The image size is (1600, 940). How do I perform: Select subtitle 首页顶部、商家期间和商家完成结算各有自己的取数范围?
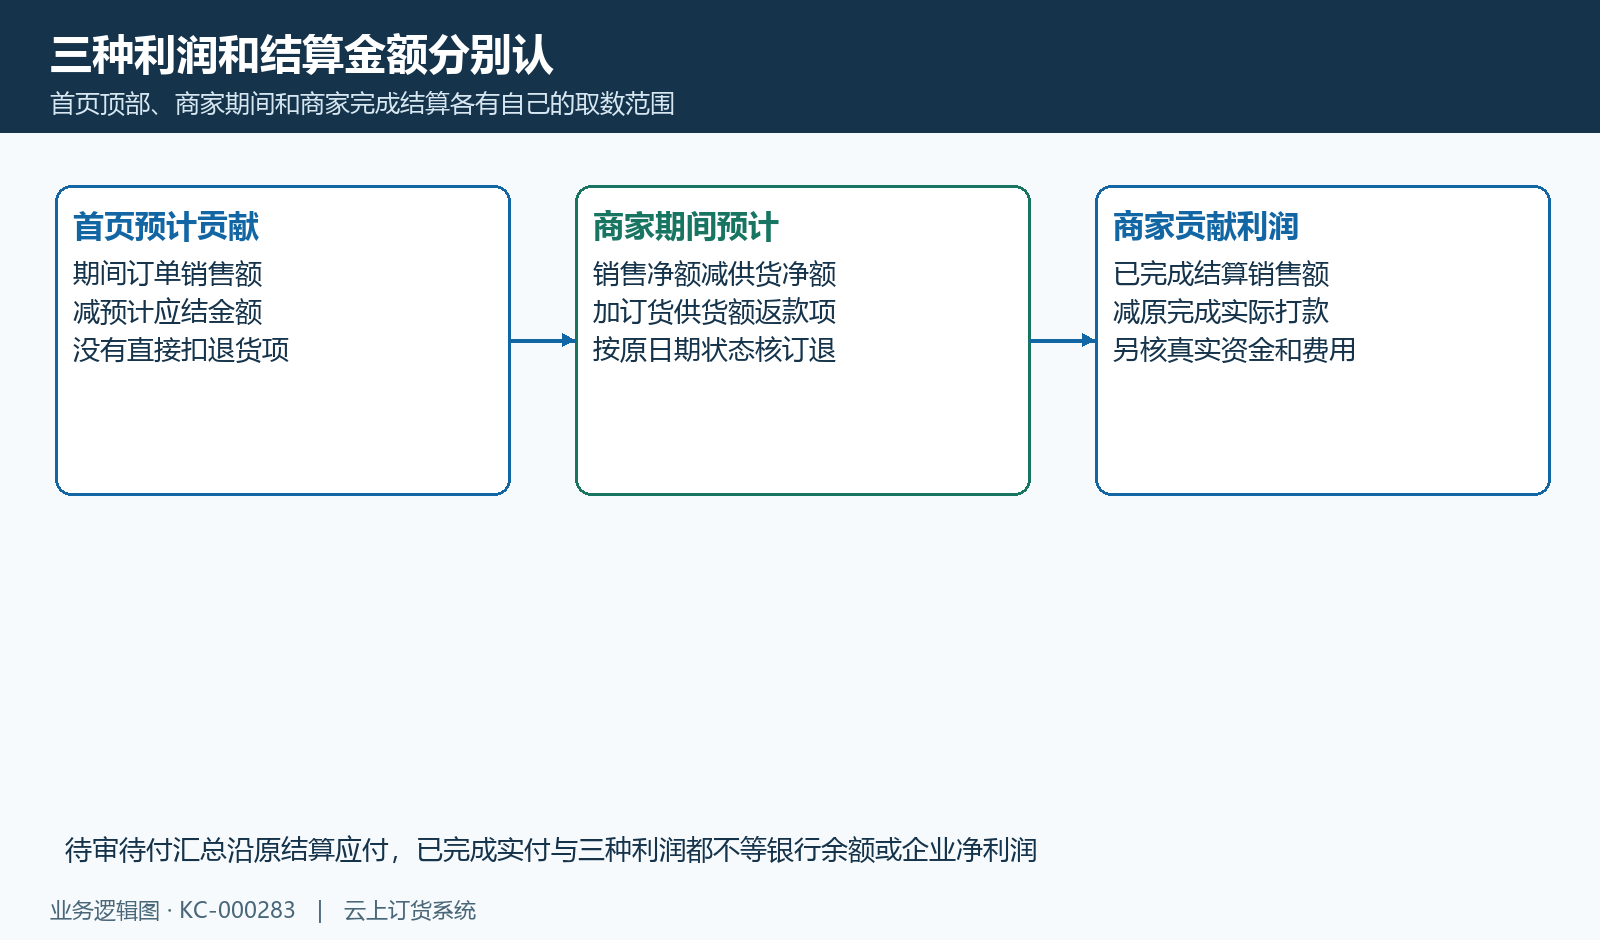coord(362,104)
